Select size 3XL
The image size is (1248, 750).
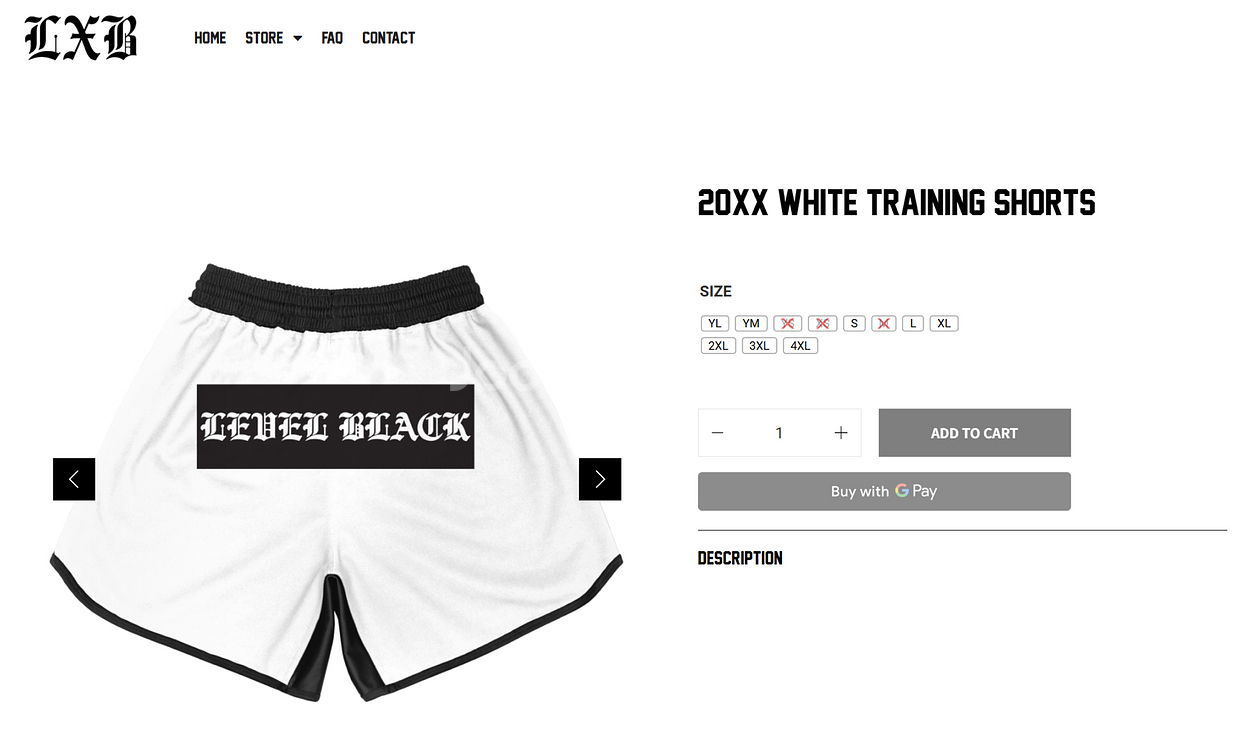coord(759,346)
